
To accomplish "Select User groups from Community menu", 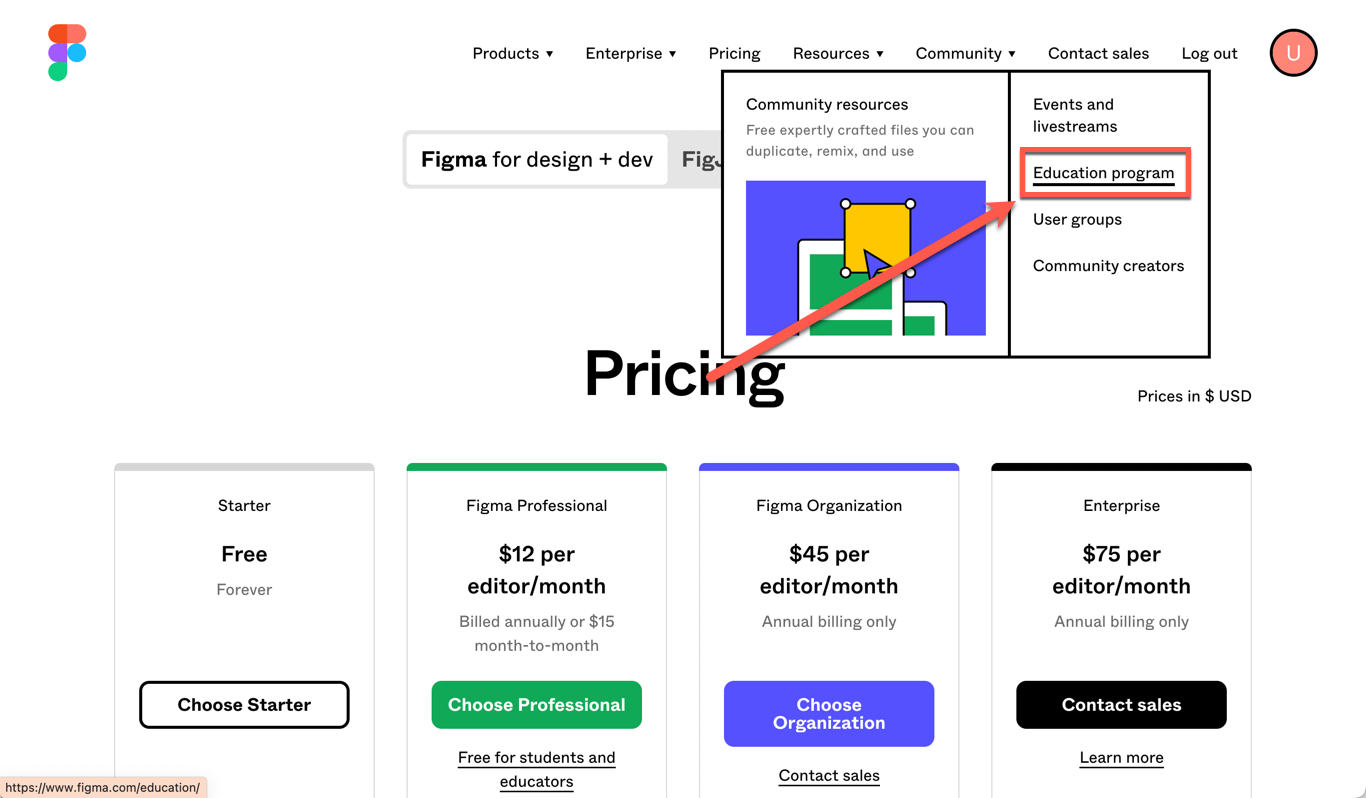I will [1077, 219].
